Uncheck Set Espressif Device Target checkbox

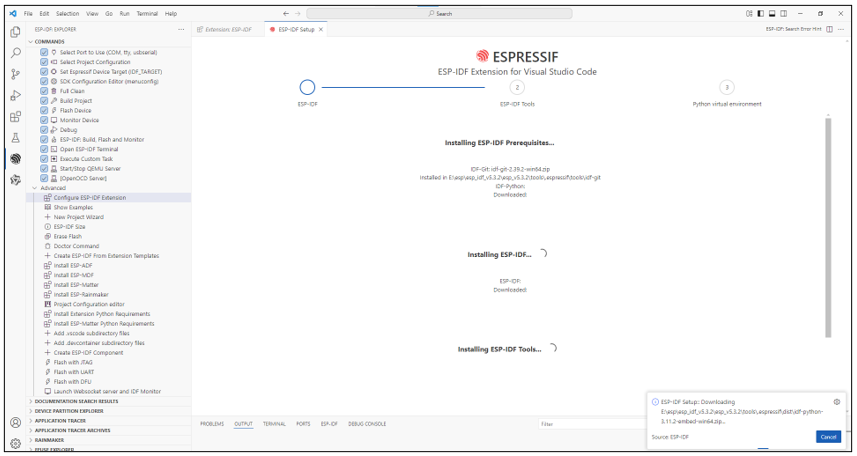(x=44, y=72)
